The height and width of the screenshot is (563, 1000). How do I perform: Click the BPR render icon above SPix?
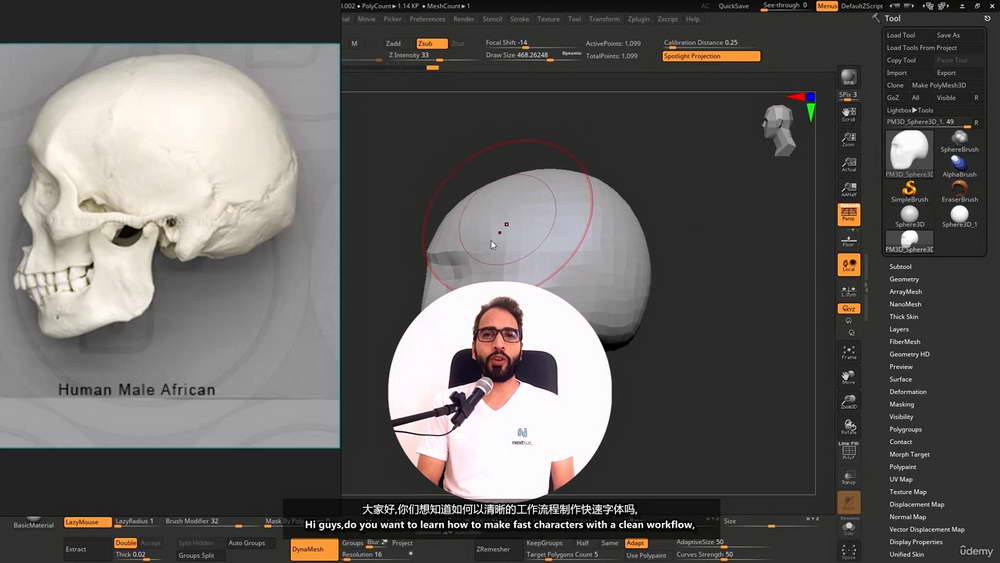click(x=848, y=77)
